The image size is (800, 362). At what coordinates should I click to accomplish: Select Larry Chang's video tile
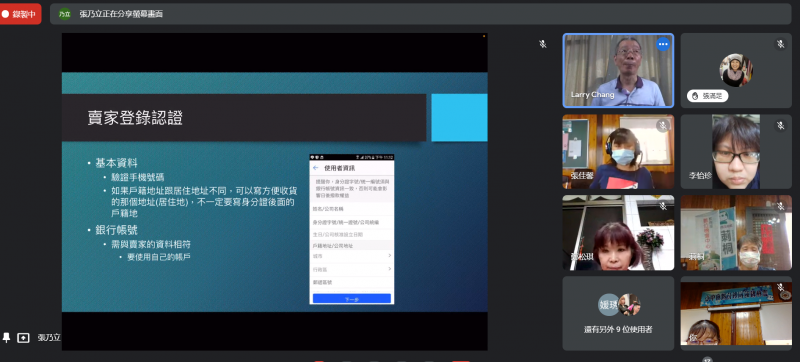click(618, 70)
